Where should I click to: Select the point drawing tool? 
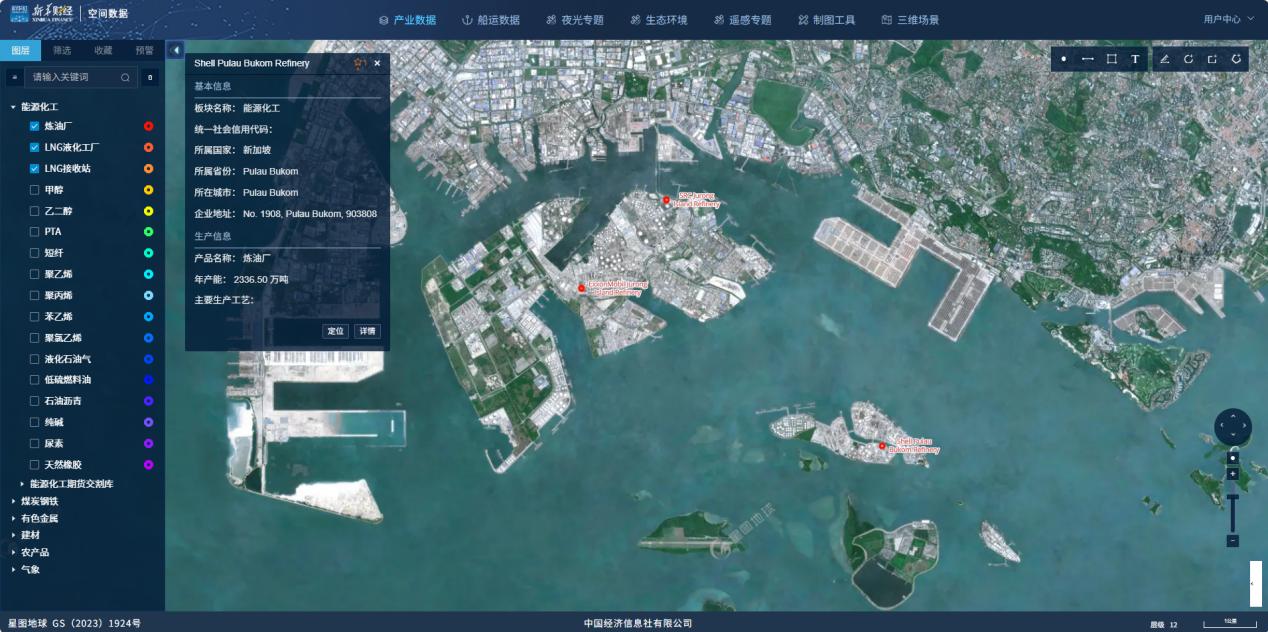tap(1063, 59)
